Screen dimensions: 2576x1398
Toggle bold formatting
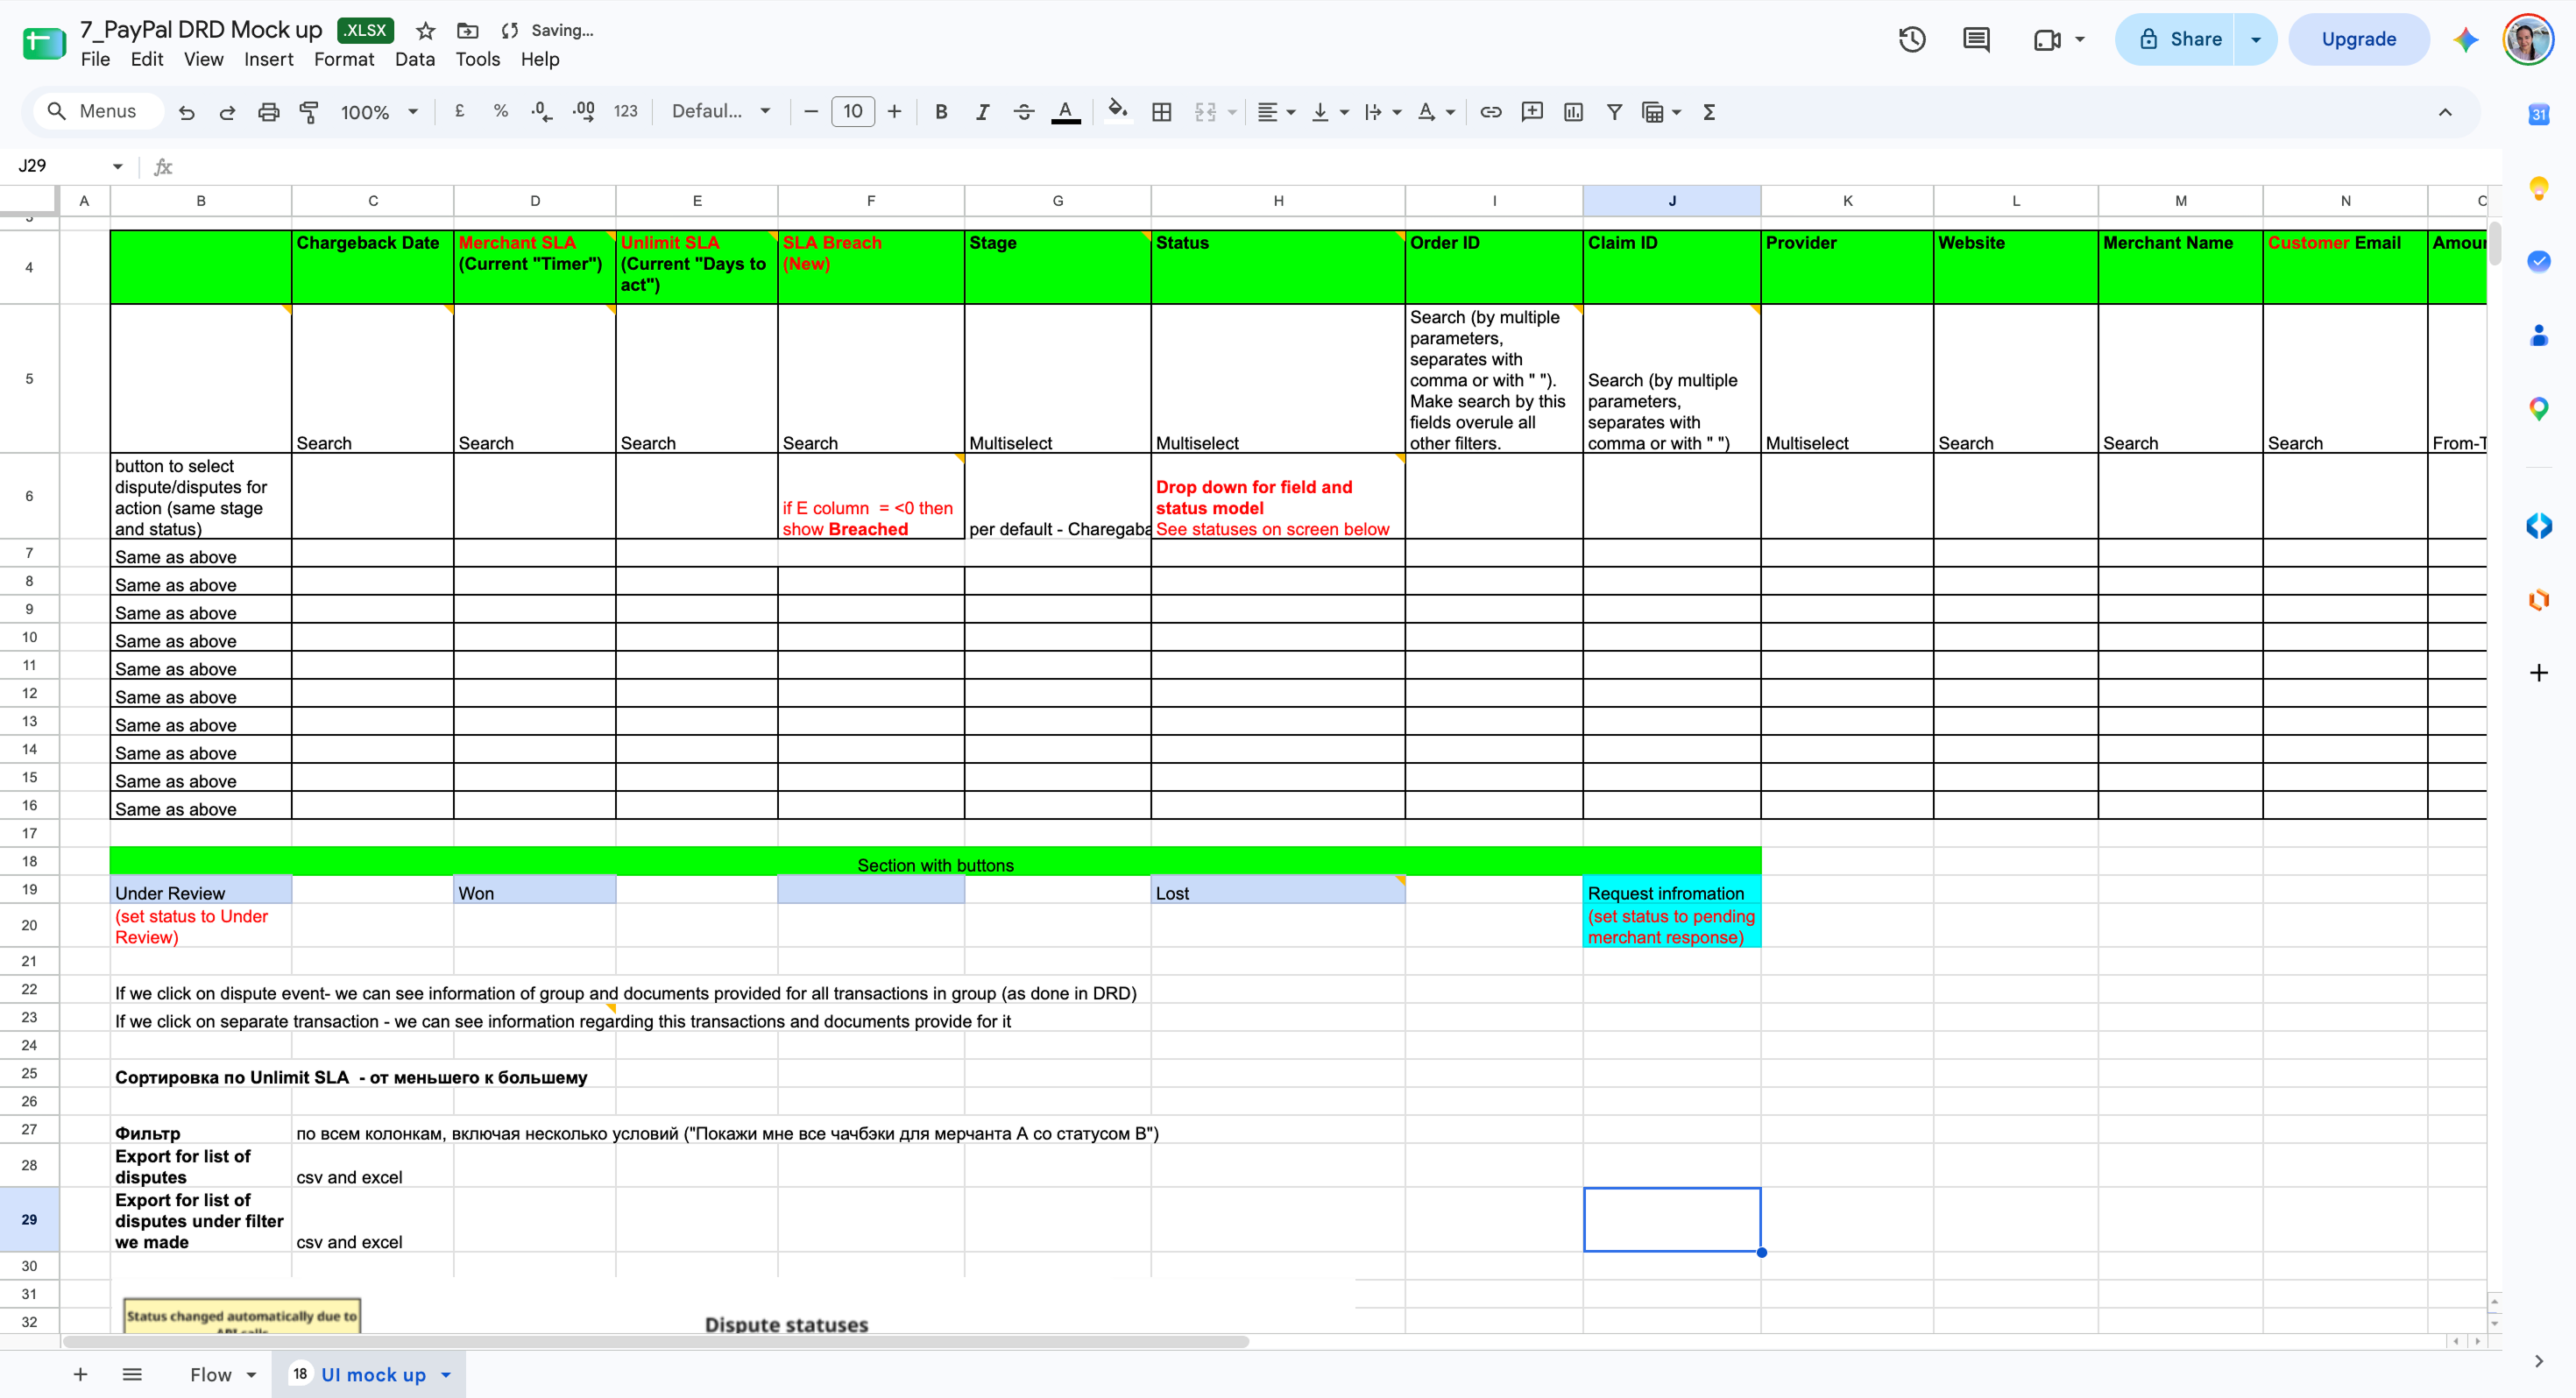(x=941, y=112)
